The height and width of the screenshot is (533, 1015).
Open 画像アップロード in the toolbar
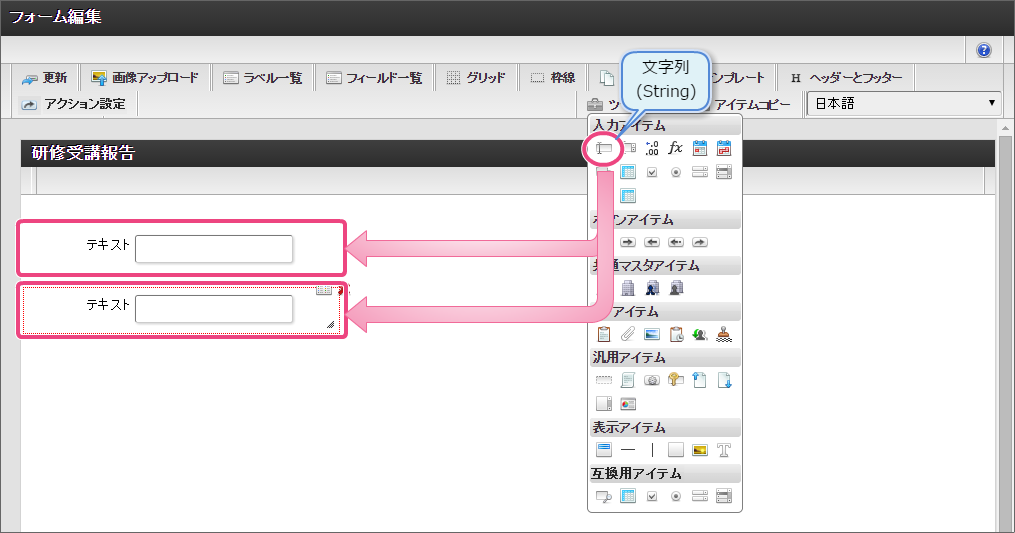pos(145,78)
